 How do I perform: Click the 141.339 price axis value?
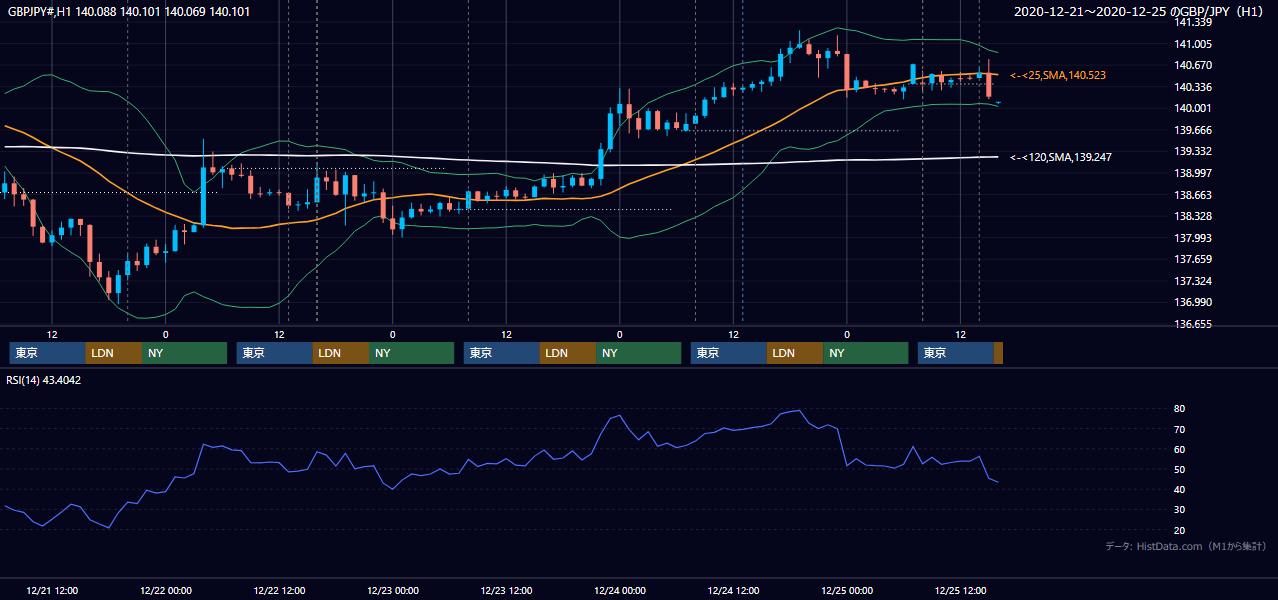coord(1195,22)
